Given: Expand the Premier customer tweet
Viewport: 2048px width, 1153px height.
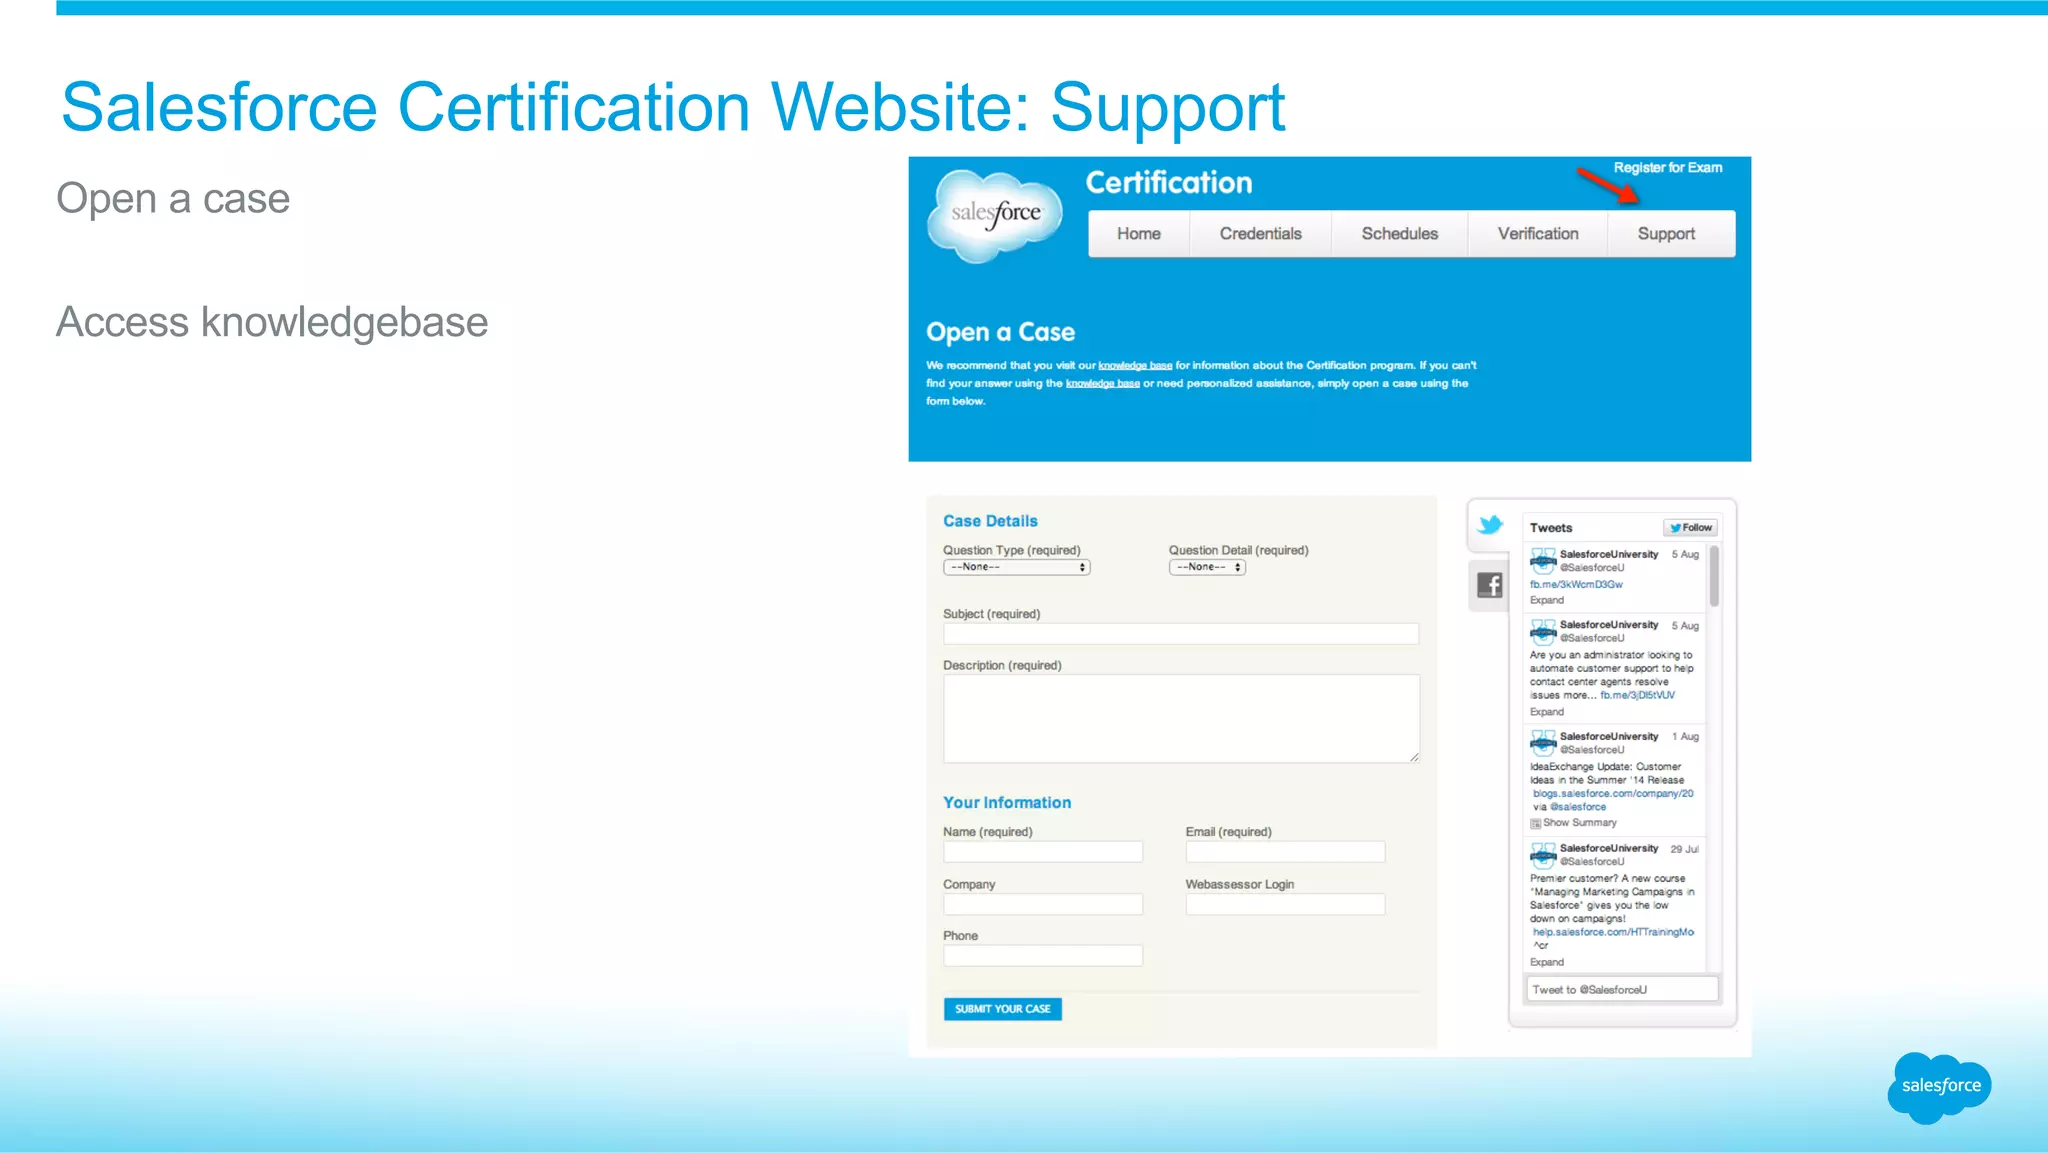Looking at the screenshot, I should tap(1546, 962).
